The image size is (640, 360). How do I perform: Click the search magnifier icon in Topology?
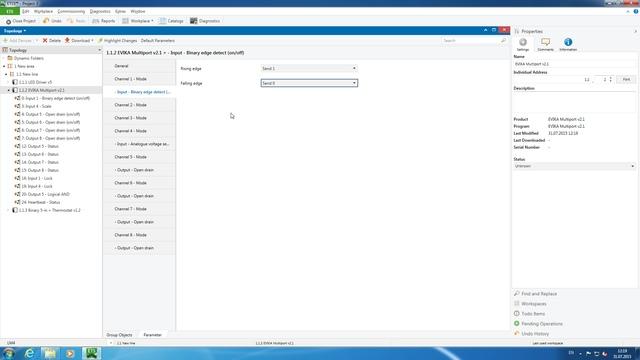point(503,40)
